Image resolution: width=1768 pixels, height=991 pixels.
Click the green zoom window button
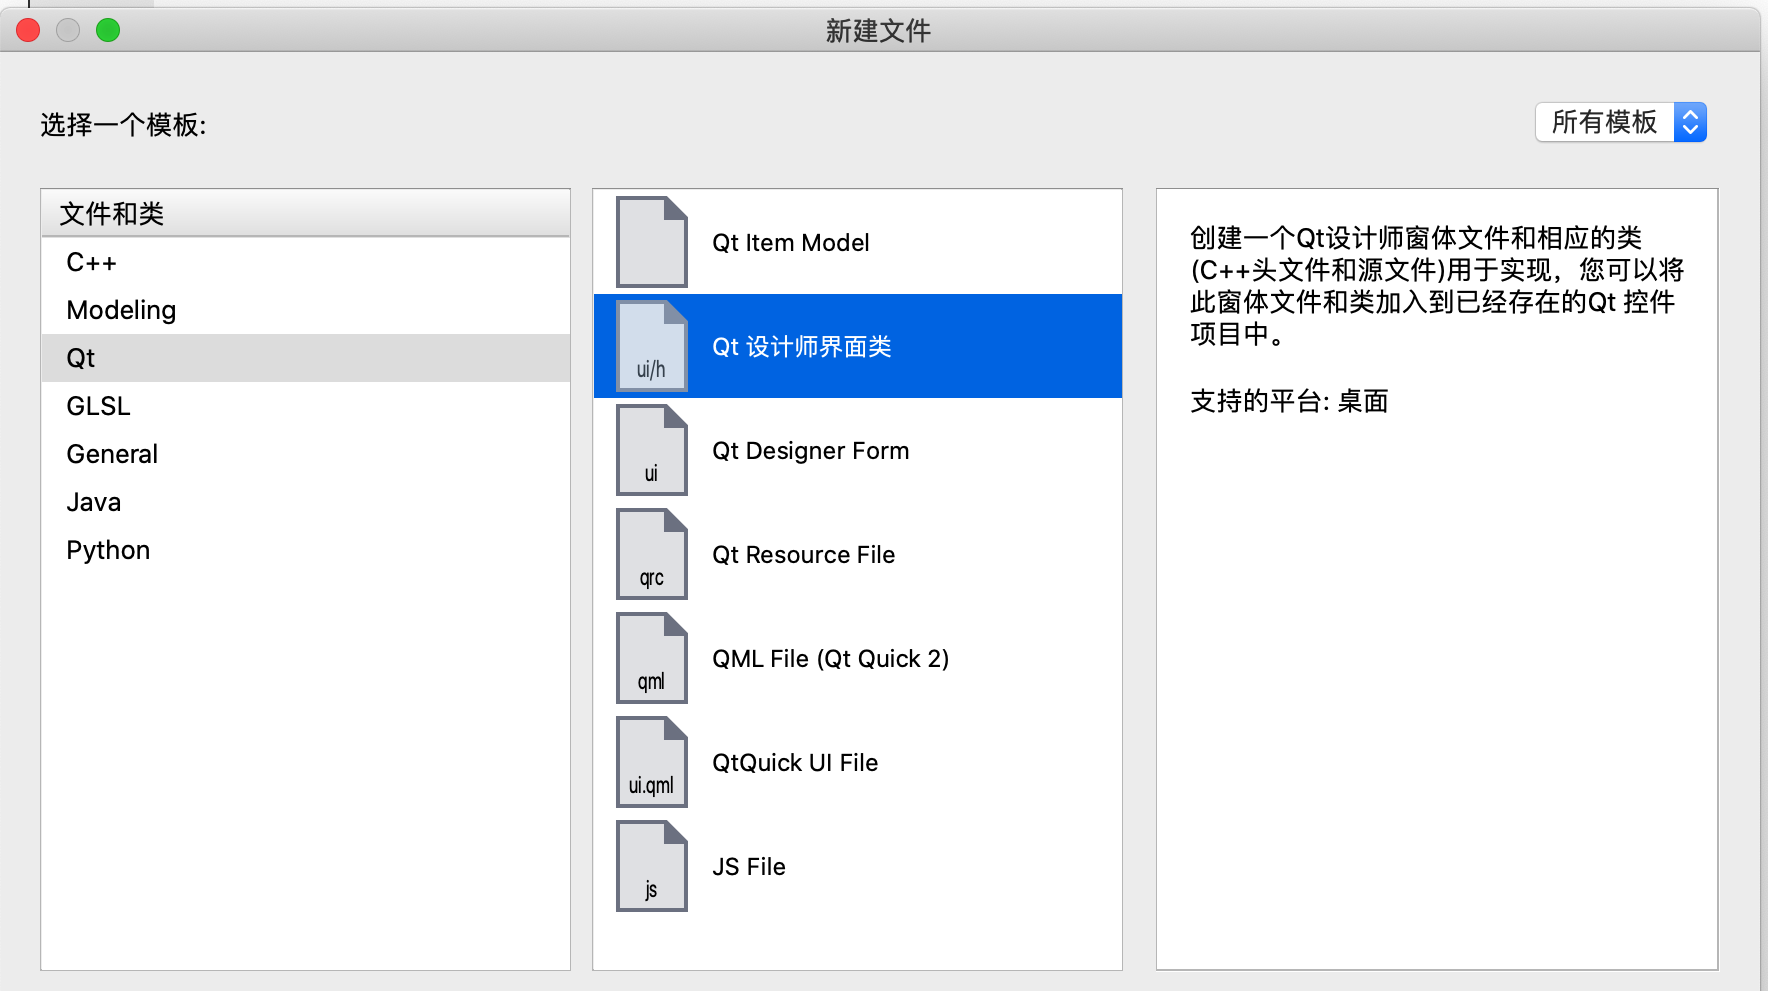[108, 30]
